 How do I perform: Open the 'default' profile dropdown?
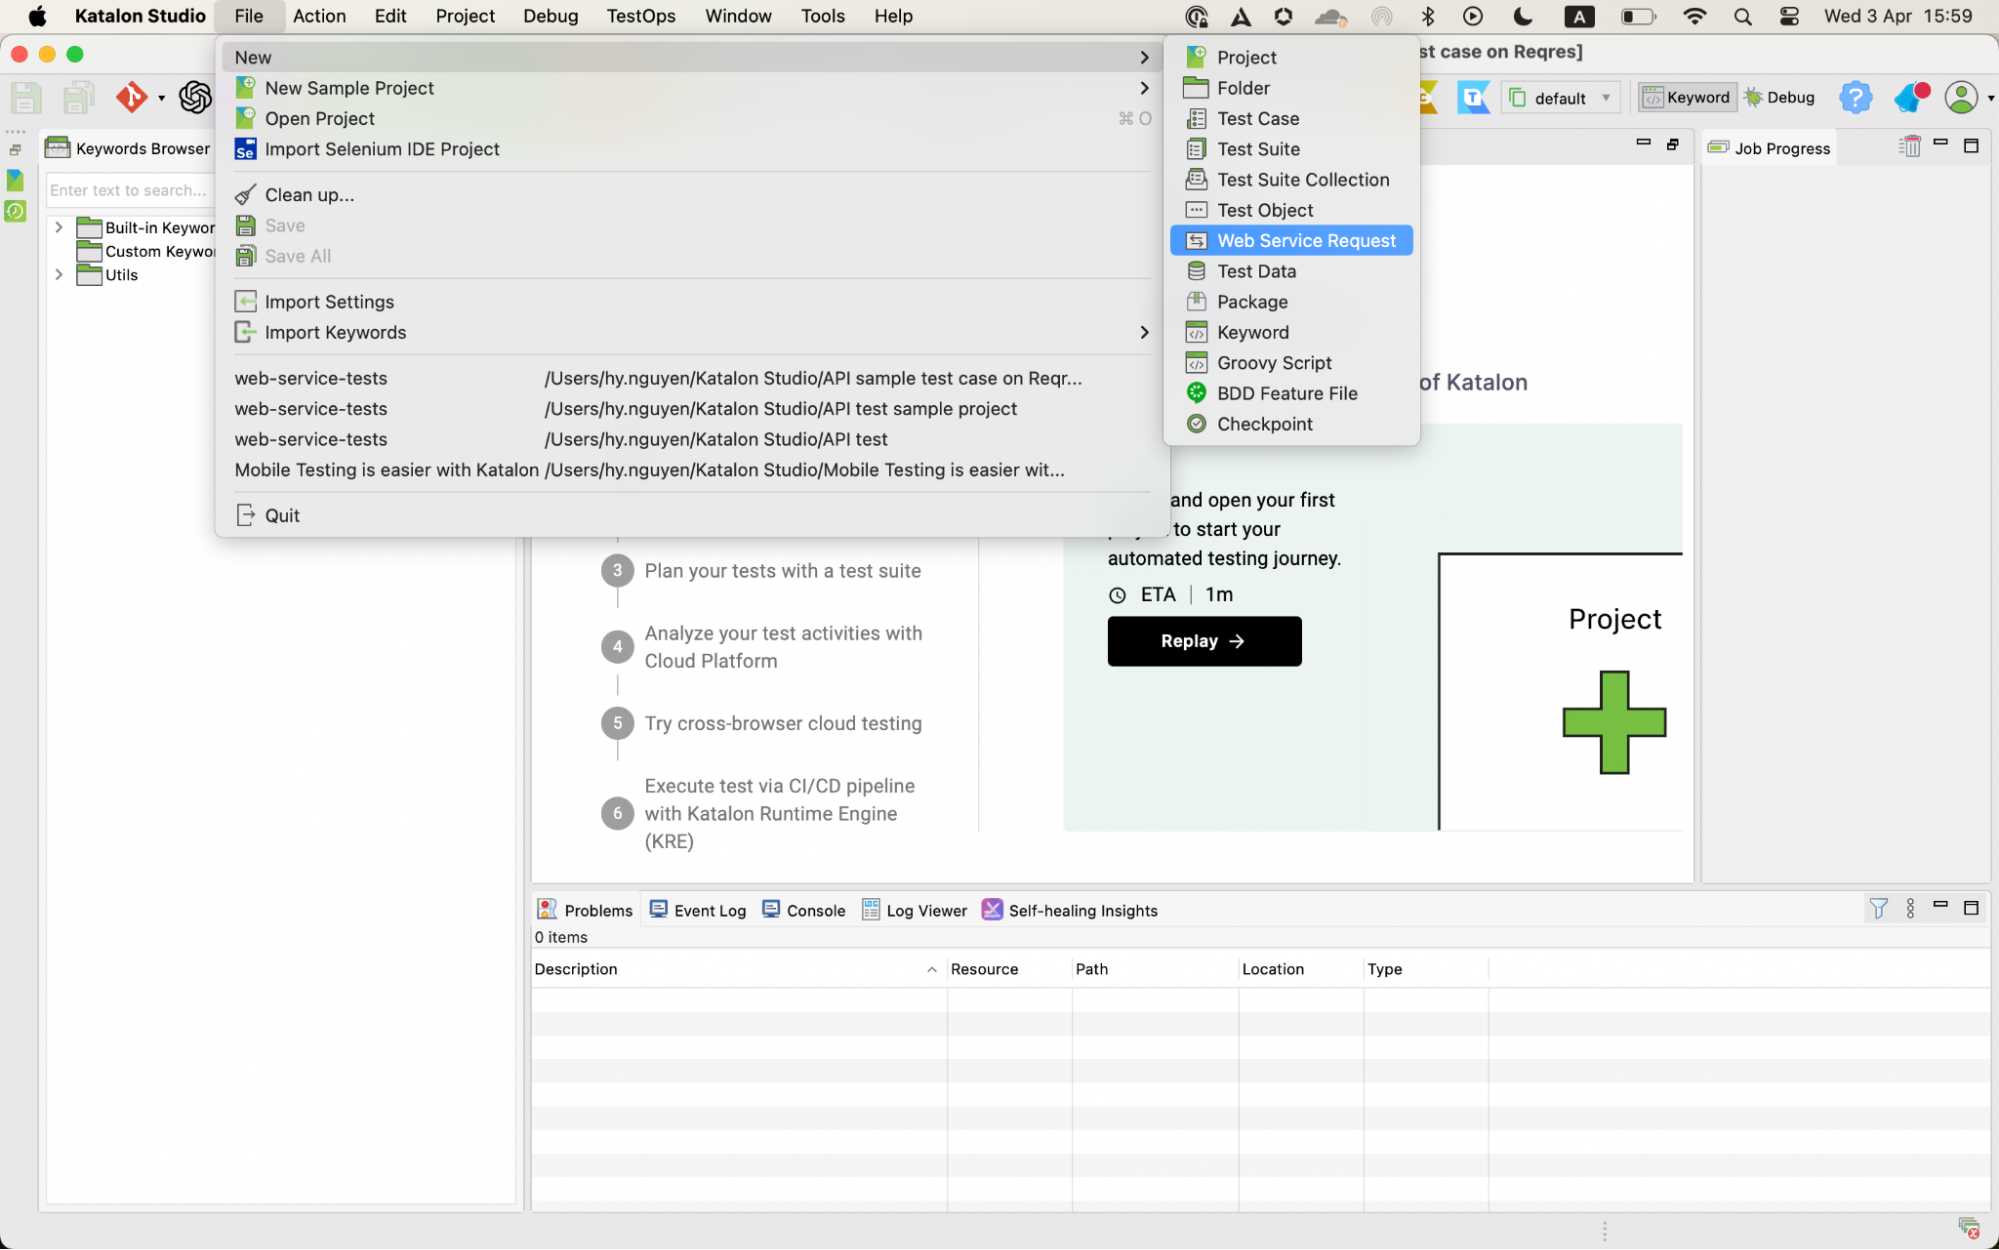click(x=1559, y=97)
